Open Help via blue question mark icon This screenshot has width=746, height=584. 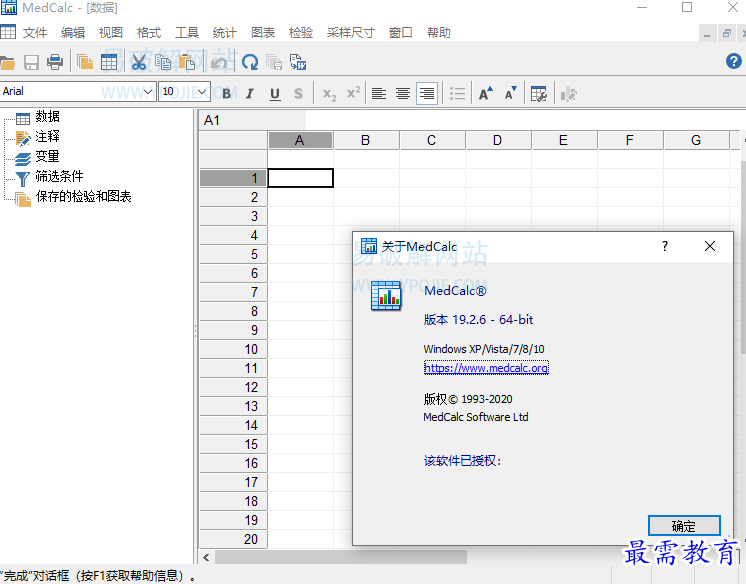[x=734, y=61]
